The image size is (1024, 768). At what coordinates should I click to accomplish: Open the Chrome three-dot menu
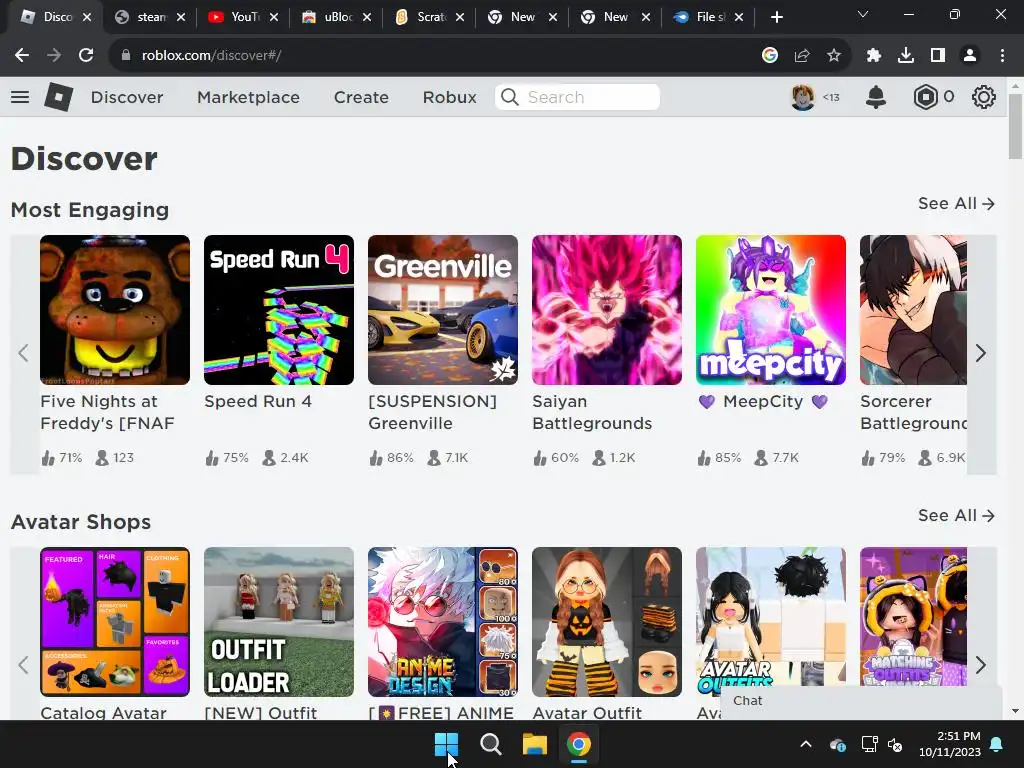(1002, 56)
